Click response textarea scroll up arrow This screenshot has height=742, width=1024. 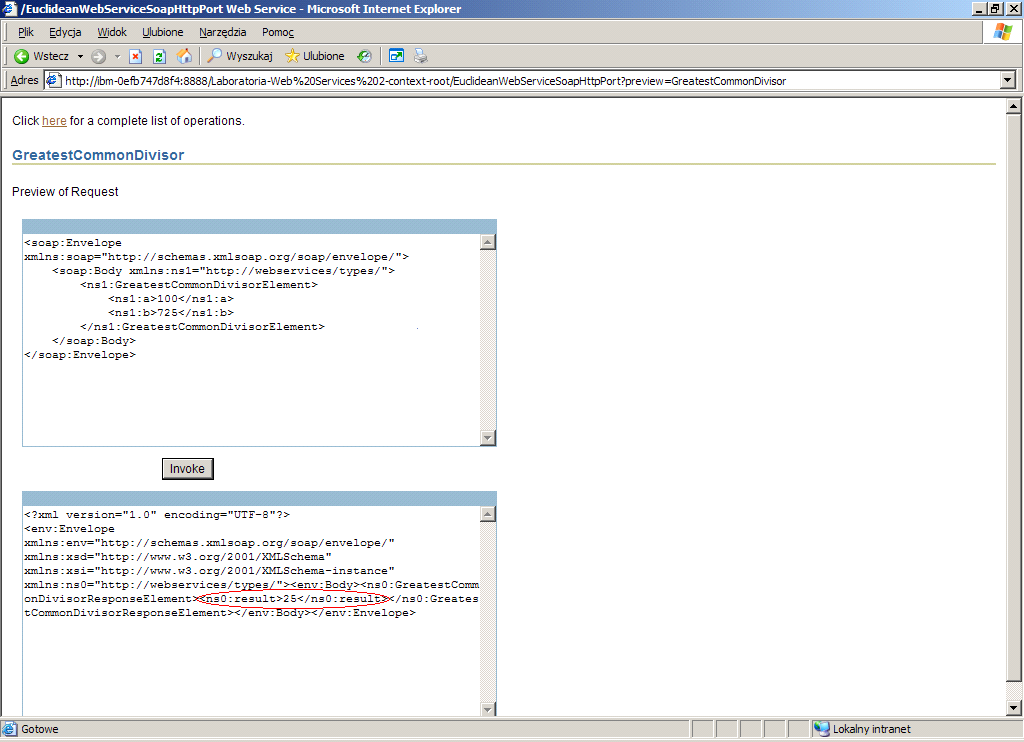[x=488, y=515]
